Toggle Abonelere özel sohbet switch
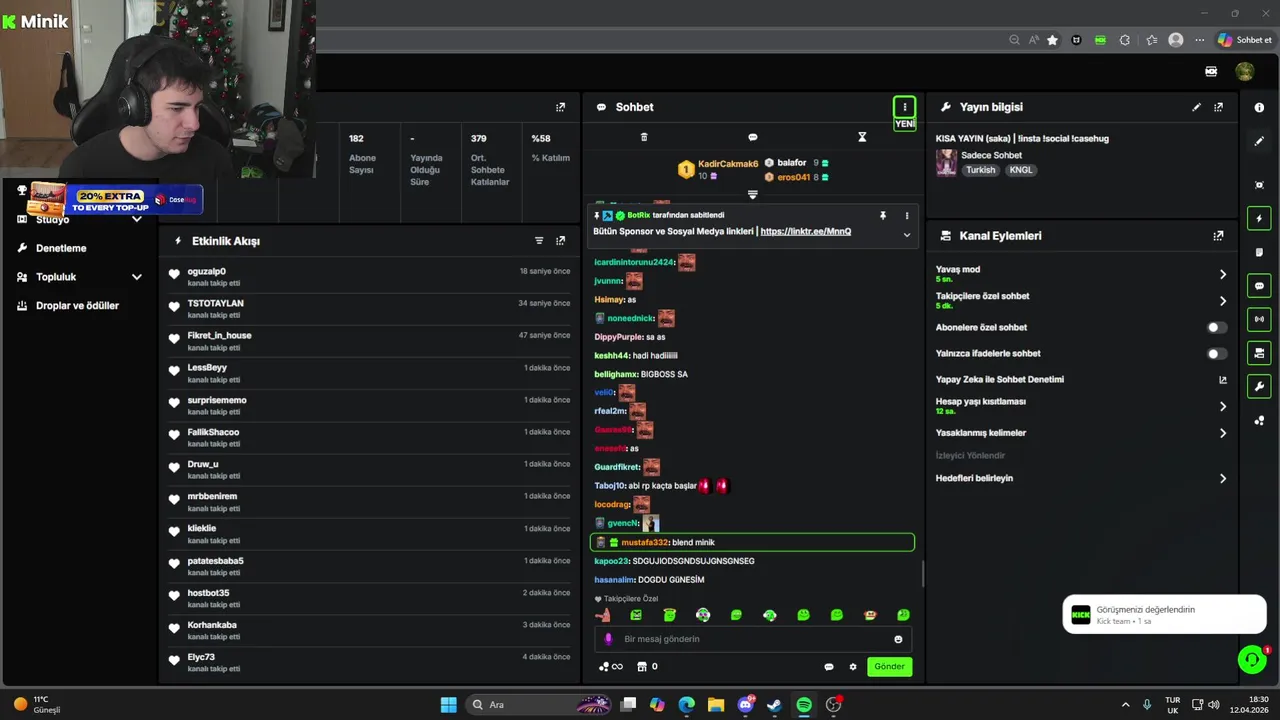 [x=1216, y=327]
